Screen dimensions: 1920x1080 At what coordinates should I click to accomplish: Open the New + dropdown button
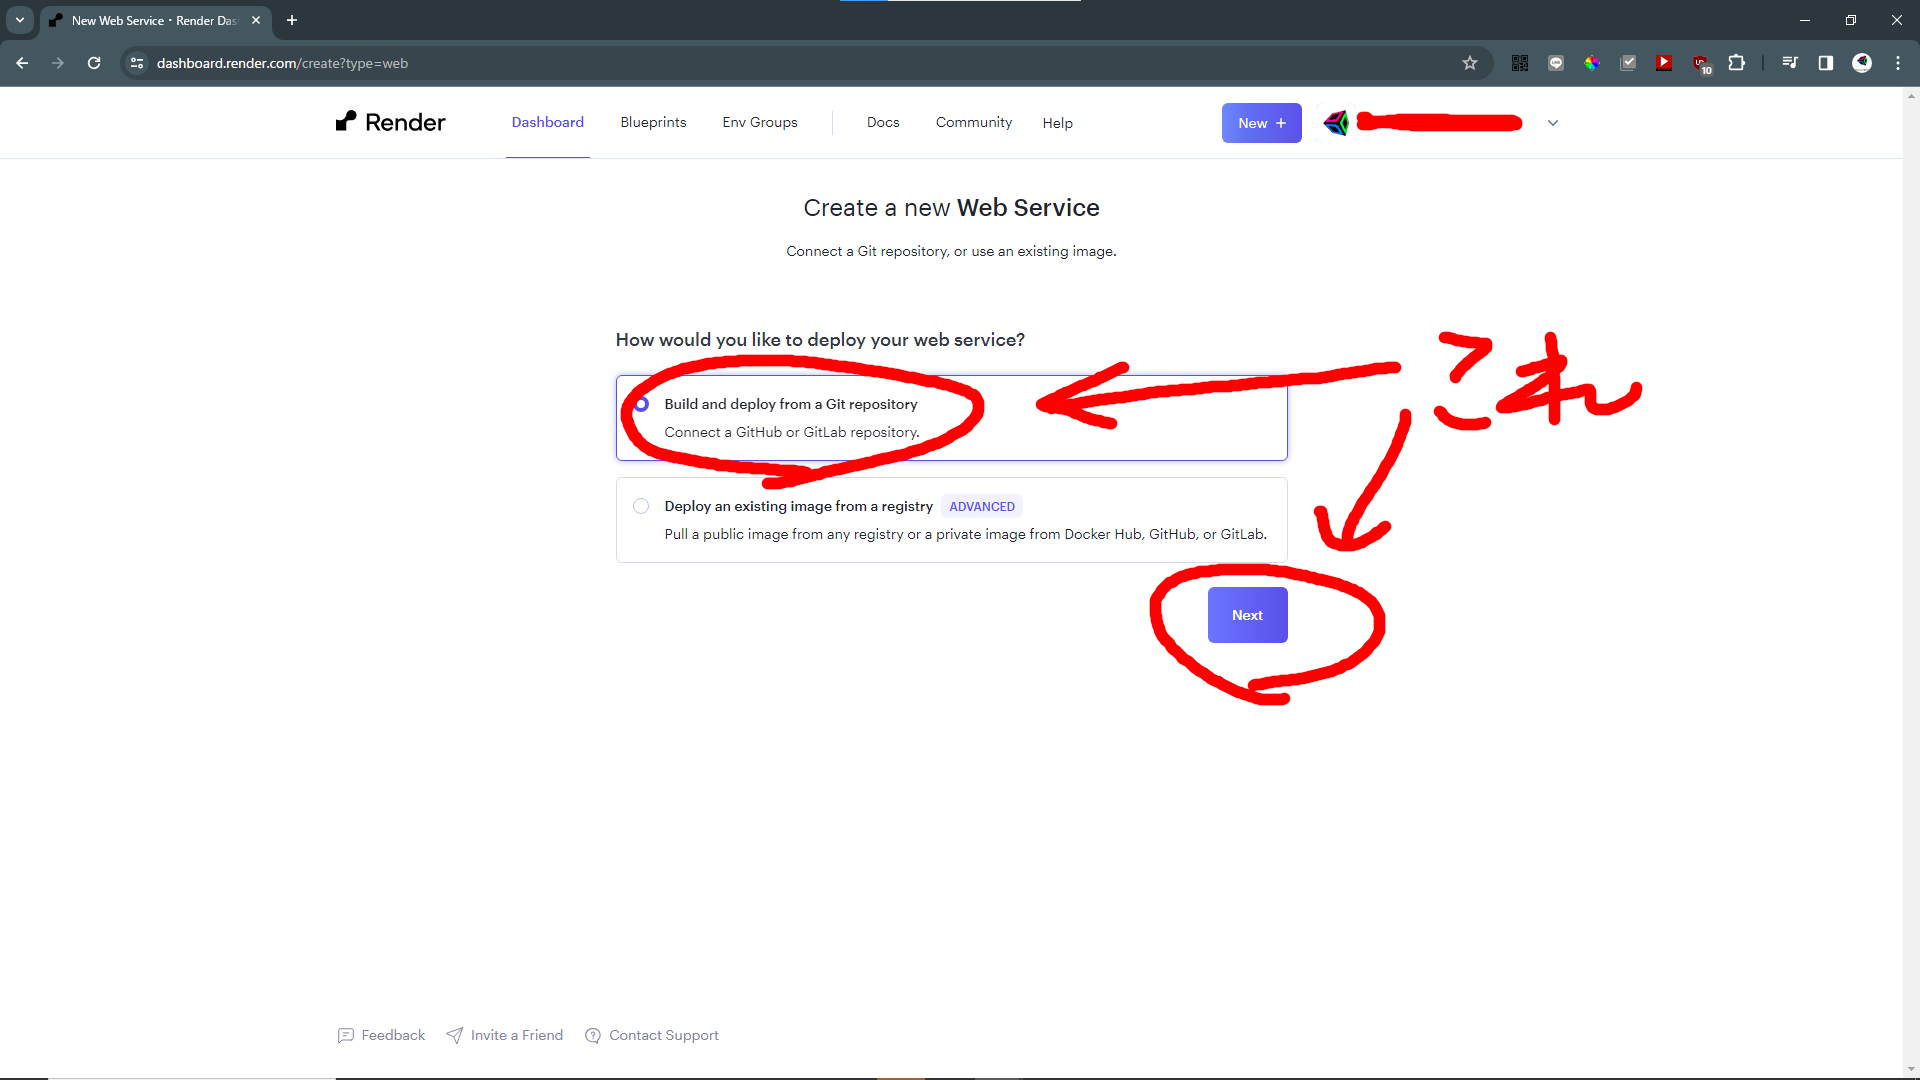pyautogui.click(x=1261, y=123)
